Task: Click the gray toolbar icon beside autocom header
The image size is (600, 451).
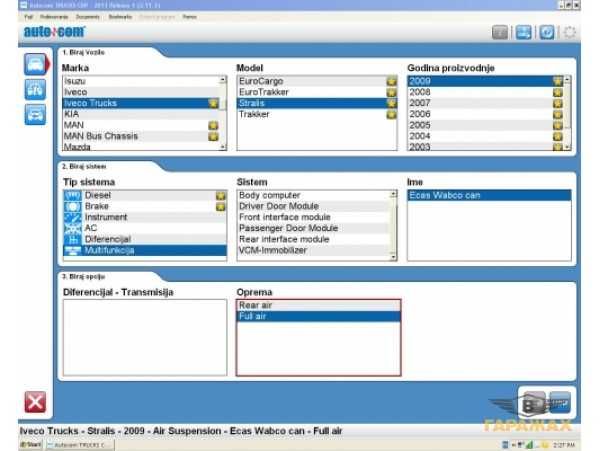Action: tap(500, 33)
